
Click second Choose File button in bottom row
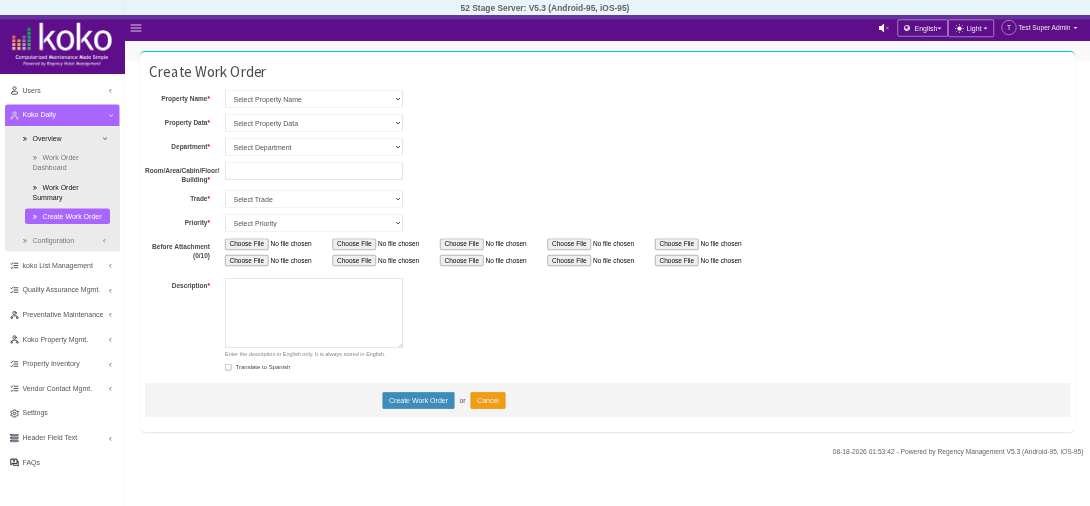pyautogui.click(x=354, y=261)
